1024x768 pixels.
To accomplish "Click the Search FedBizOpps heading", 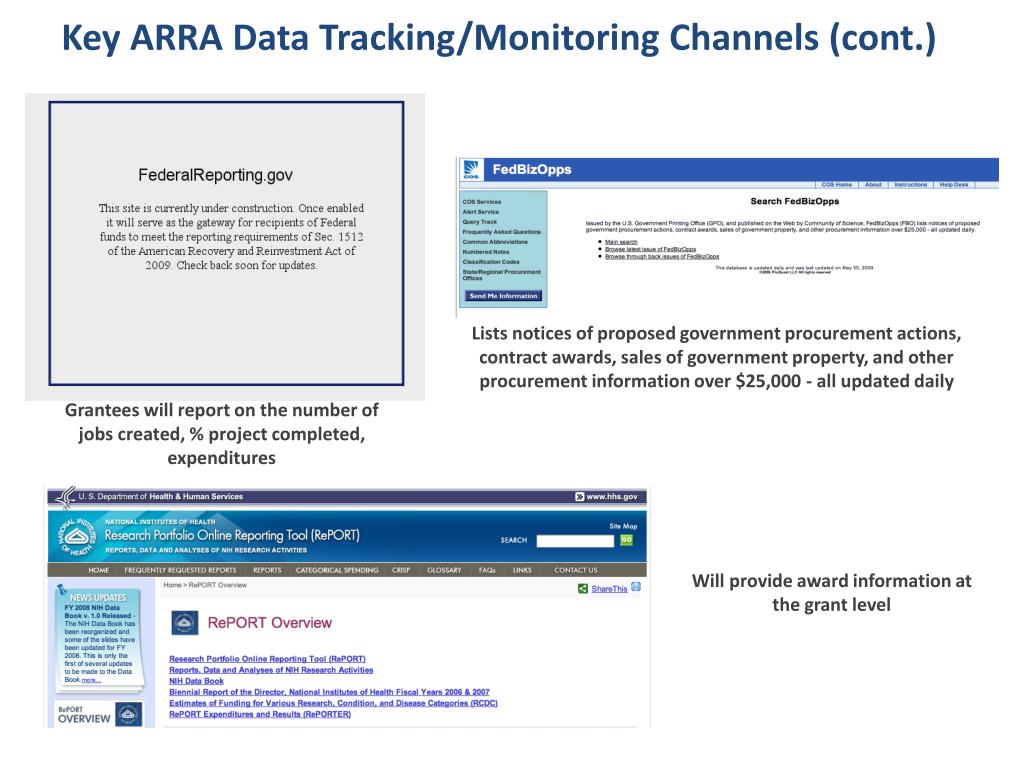I will 795,201.
